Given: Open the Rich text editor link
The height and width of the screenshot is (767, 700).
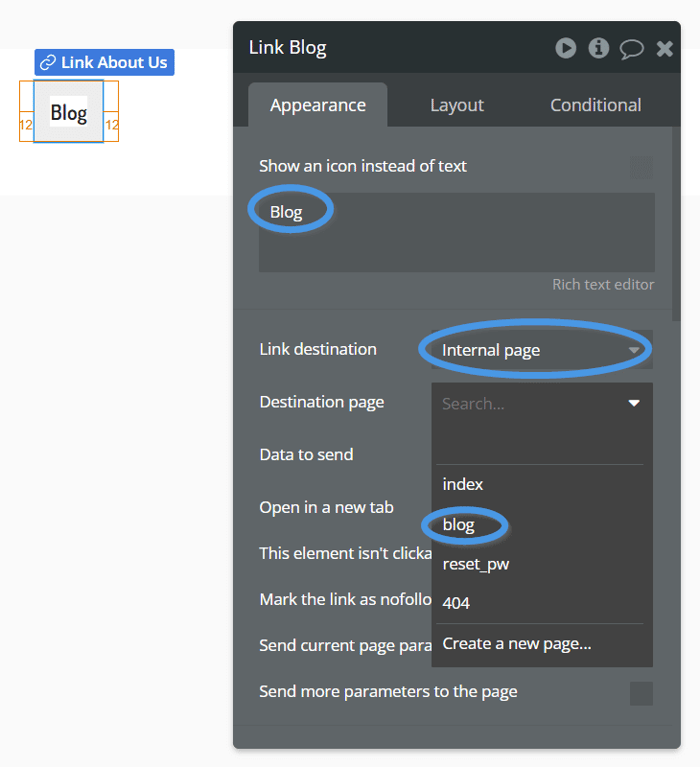Looking at the screenshot, I should tap(603, 285).
